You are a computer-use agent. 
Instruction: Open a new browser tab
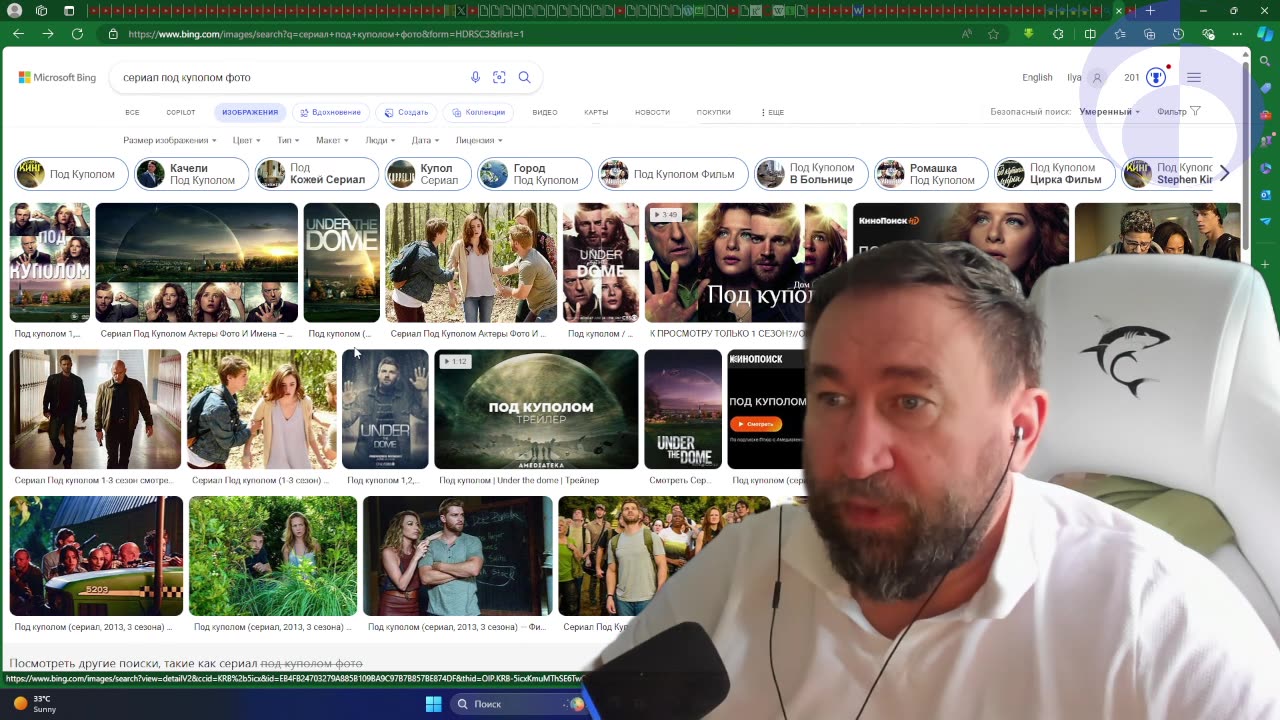tap(1150, 10)
